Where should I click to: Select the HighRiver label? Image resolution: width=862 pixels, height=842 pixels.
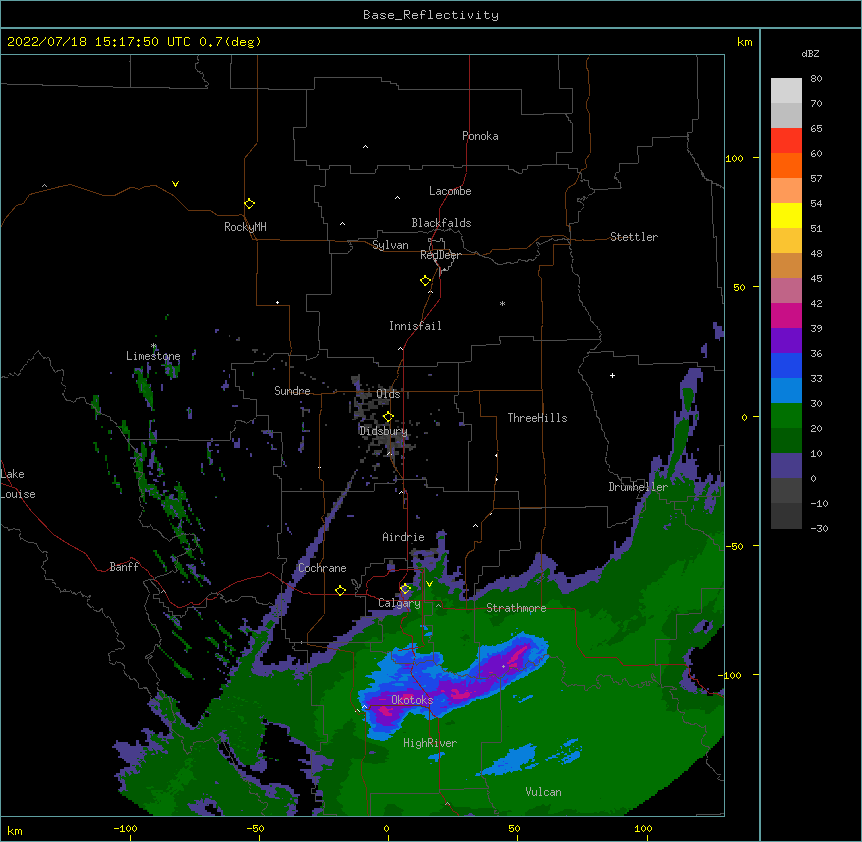[x=430, y=743]
